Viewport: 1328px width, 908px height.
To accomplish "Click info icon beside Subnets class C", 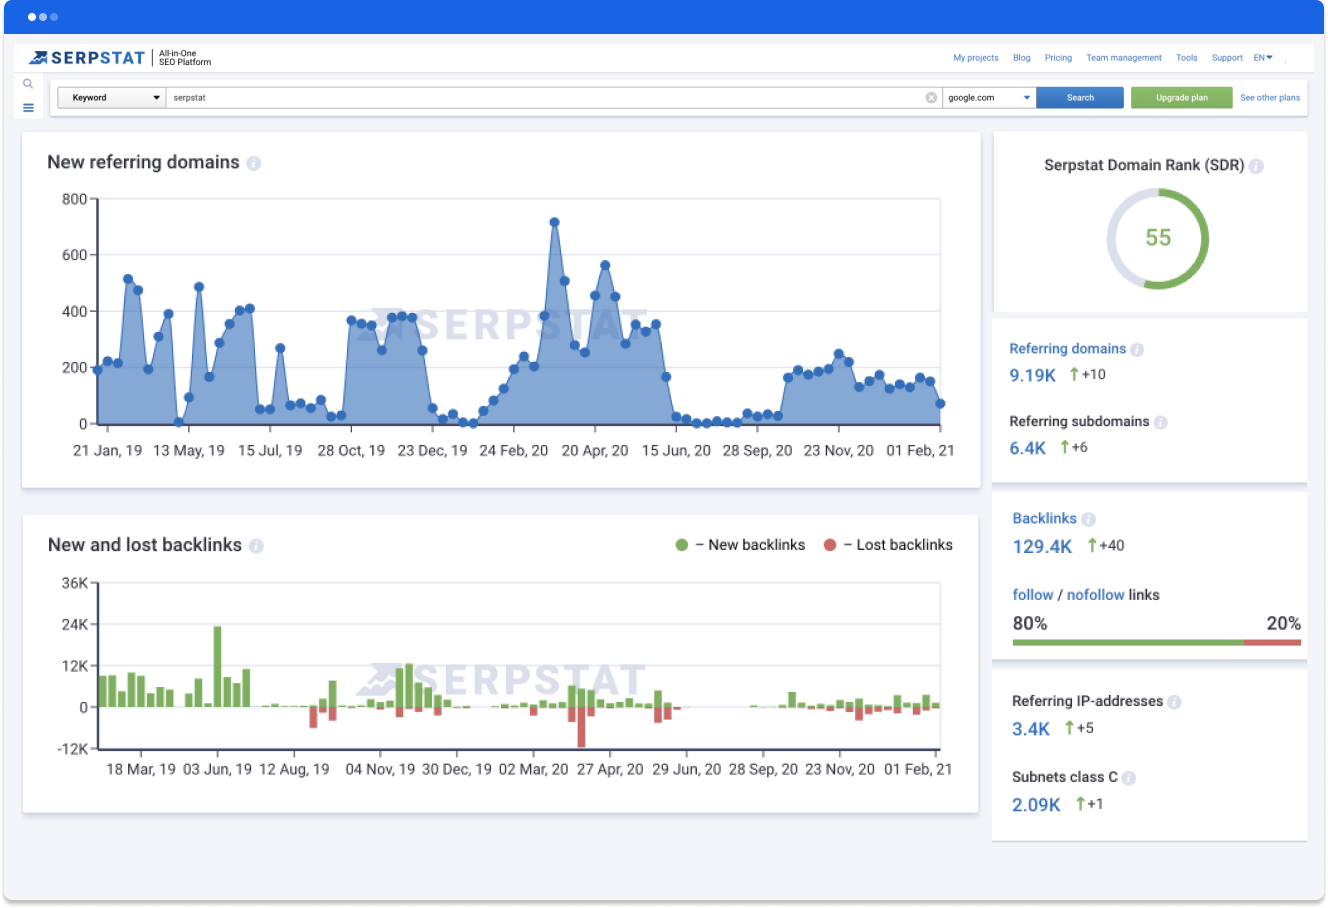I will click(1129, 778).
